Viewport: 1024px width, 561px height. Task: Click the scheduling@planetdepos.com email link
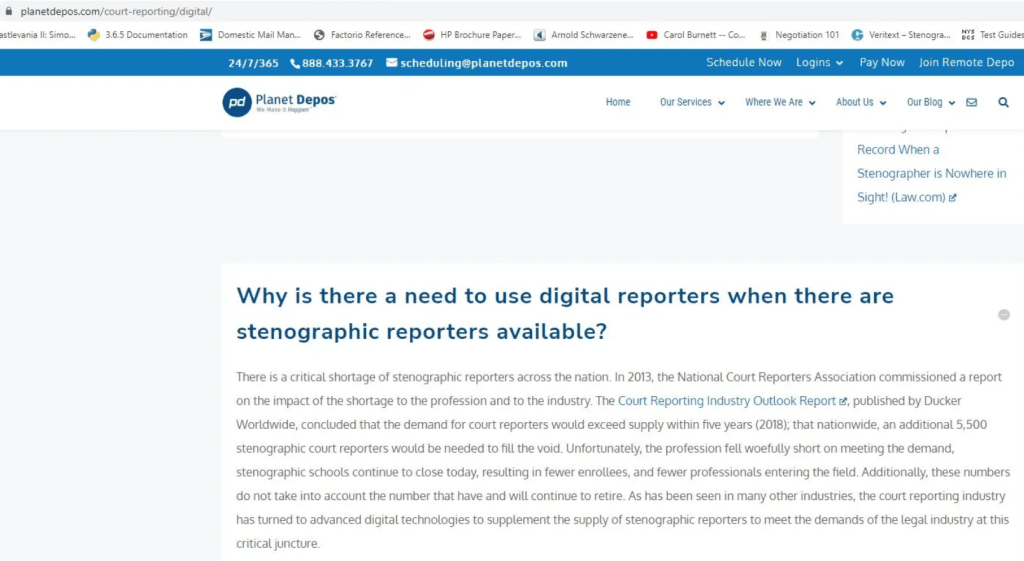coord(483,63)
